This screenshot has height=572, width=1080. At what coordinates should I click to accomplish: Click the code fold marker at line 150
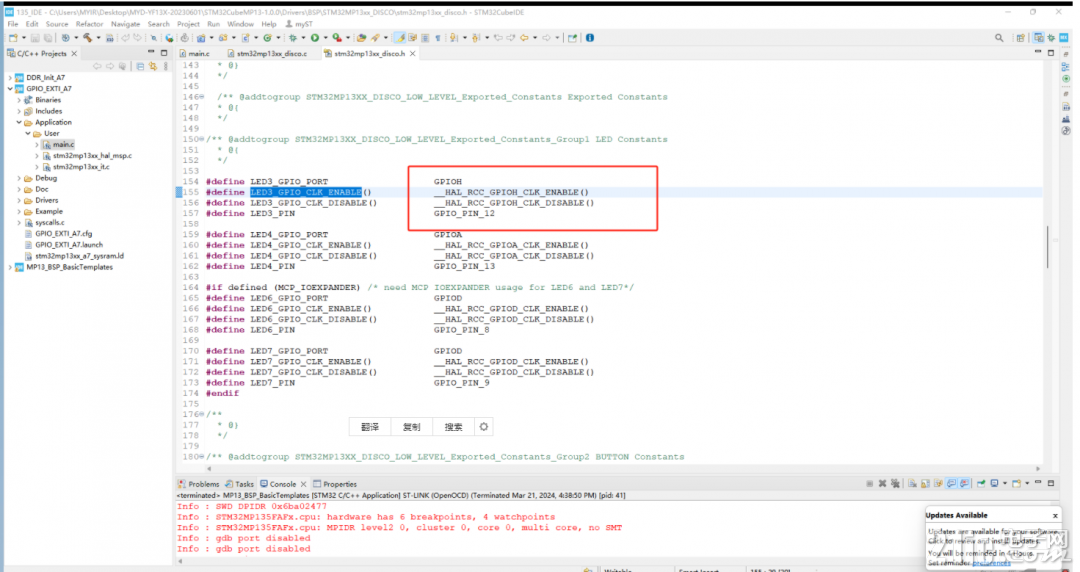[x=202, y=139]
